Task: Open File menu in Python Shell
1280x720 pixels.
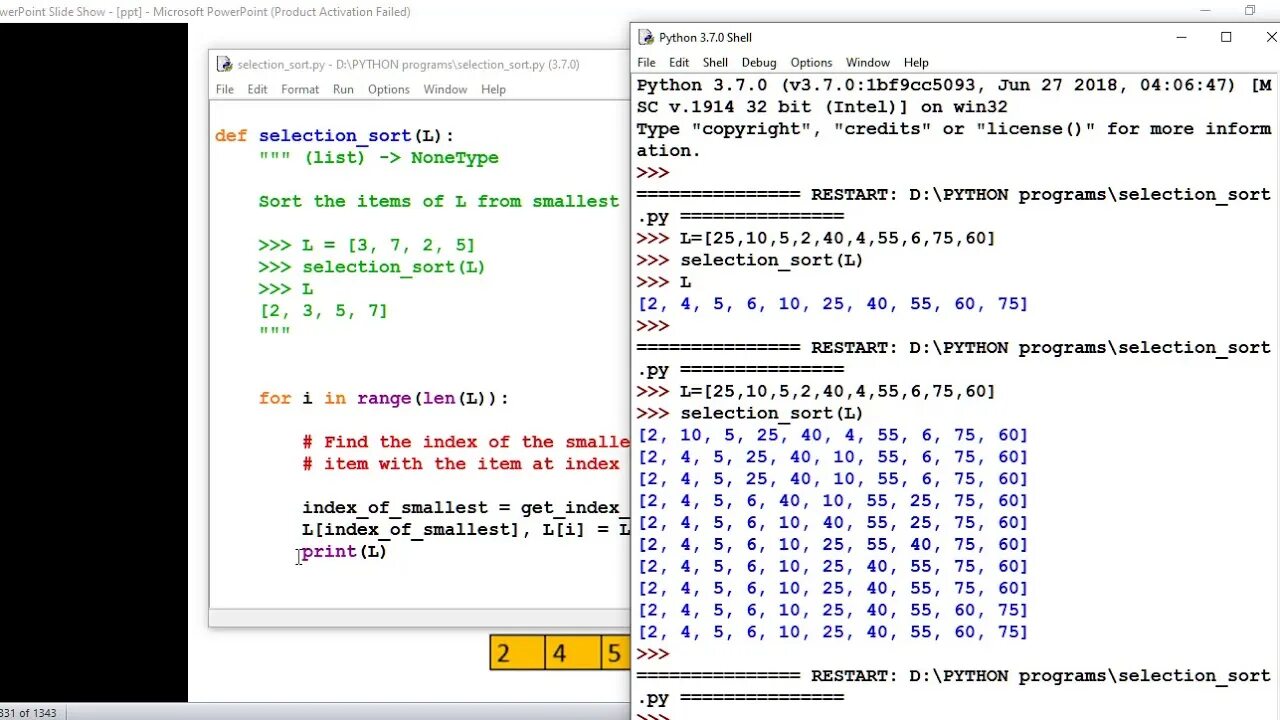Action: (x=647, y=62)
